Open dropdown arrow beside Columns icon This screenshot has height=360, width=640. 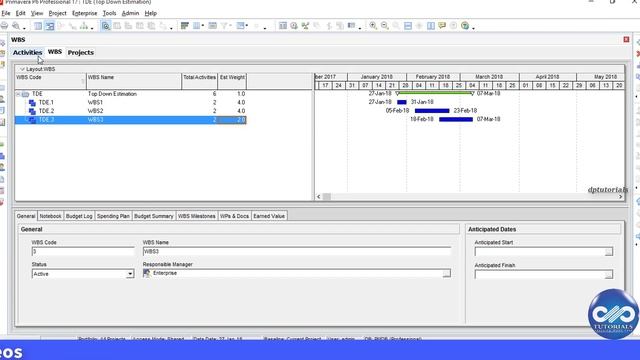point(202,26)
